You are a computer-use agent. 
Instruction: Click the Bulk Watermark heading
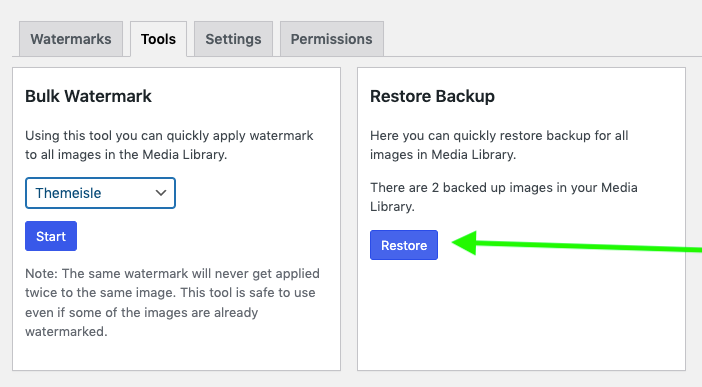pos(88,96)
